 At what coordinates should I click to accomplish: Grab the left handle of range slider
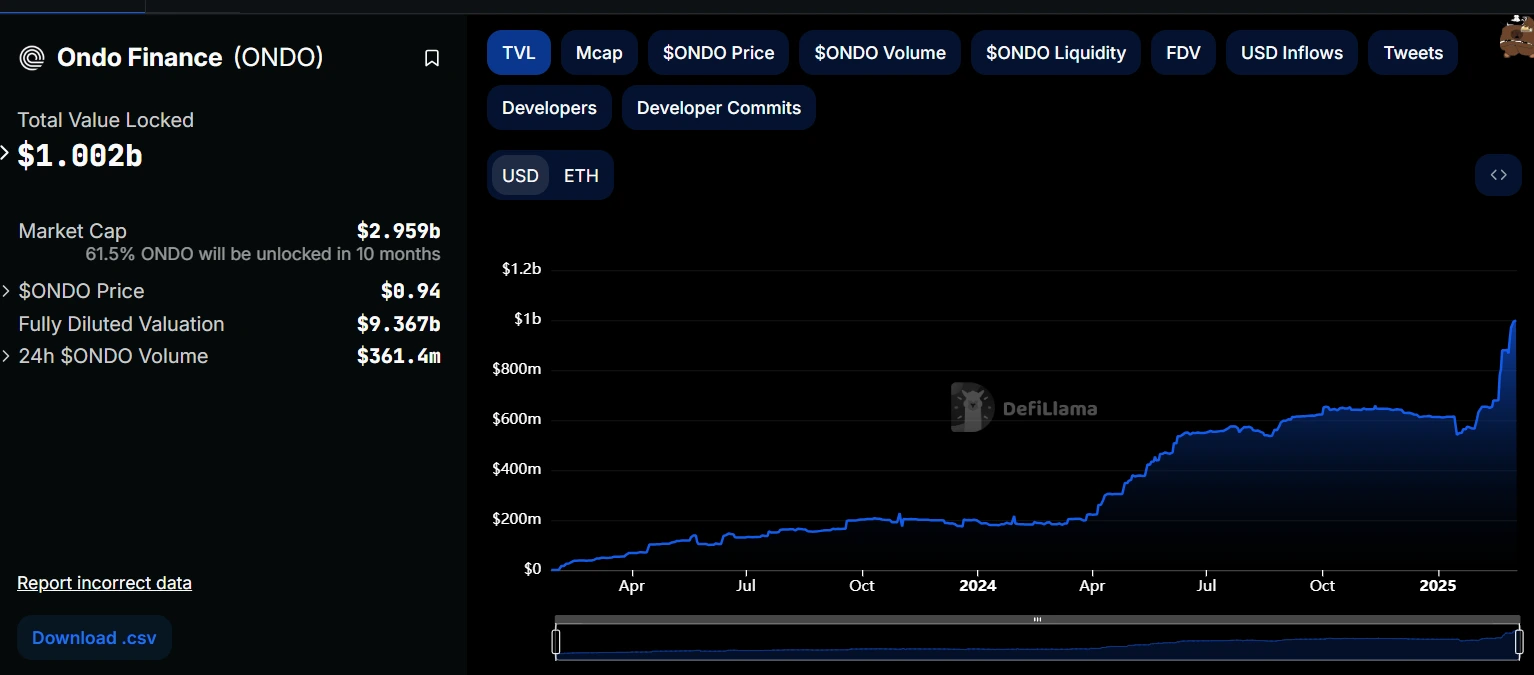pyautogui.click(x=556, y=642)
